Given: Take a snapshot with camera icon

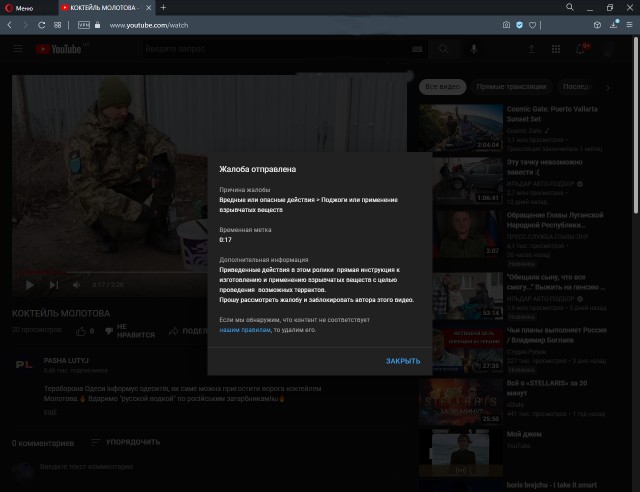Looking at the screenshot, I should tap(506, 25).
